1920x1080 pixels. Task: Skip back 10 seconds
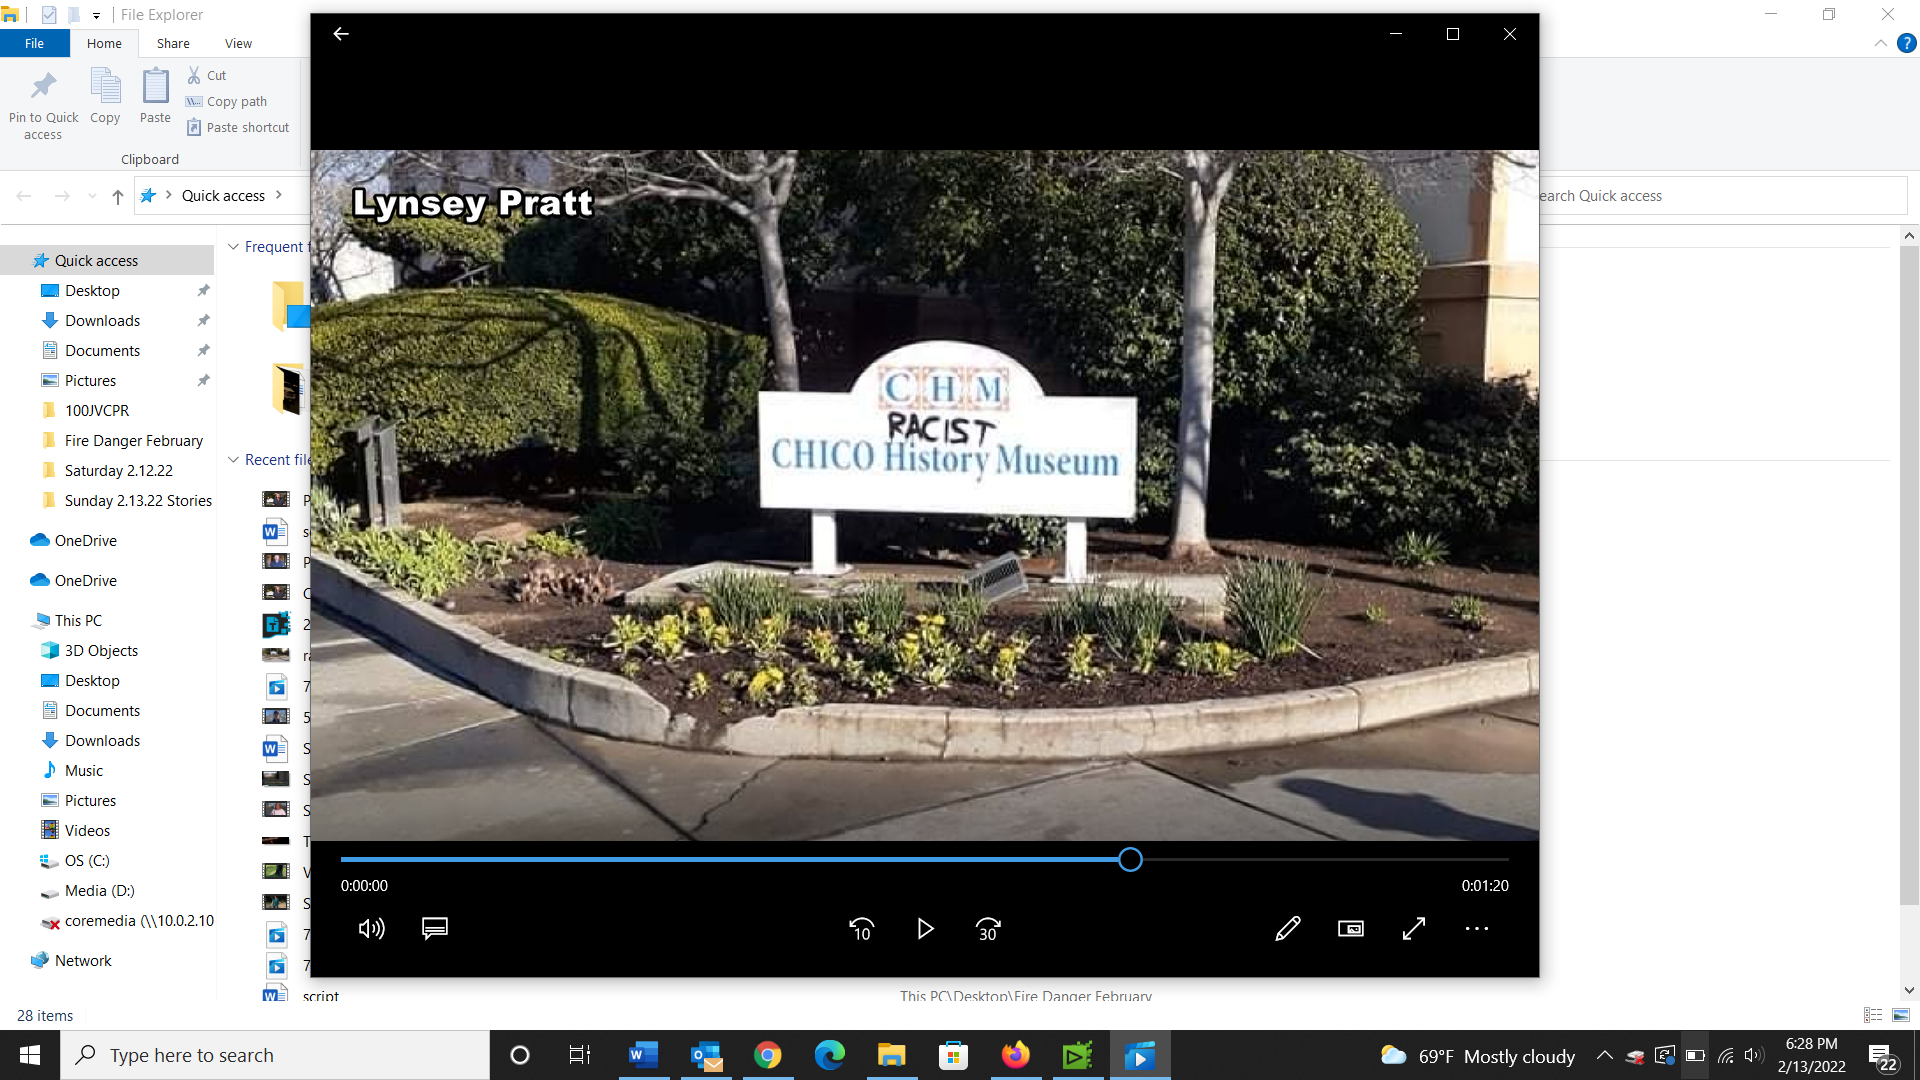[861, 929]
